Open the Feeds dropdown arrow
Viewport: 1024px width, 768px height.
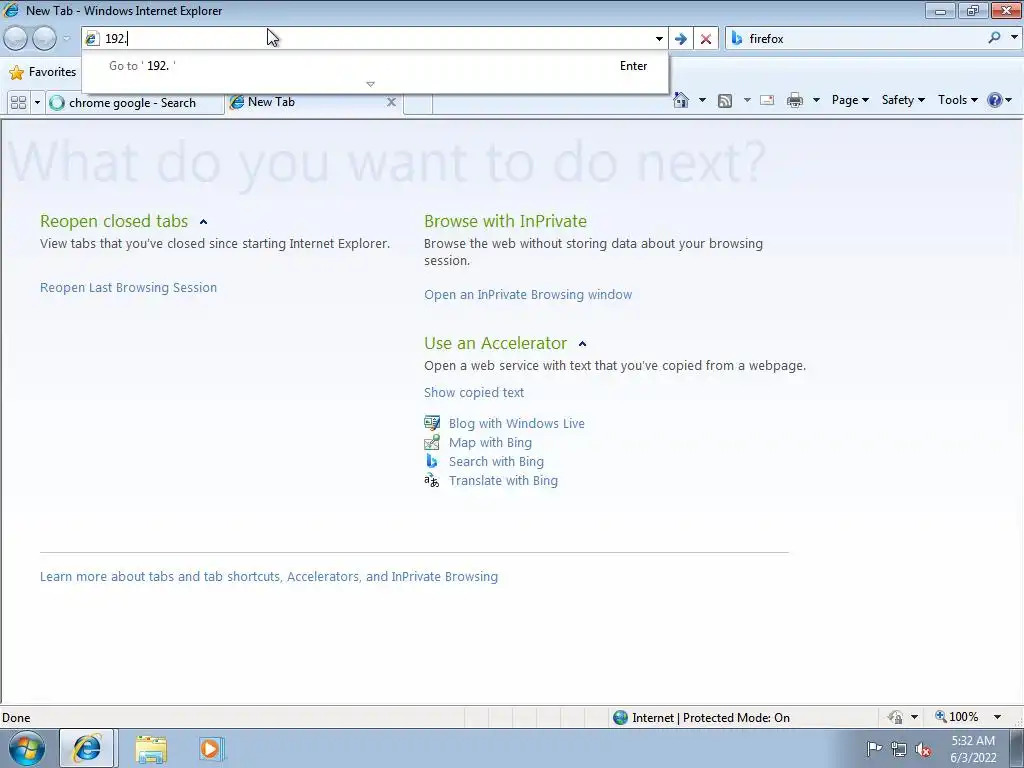pos(746,100)
